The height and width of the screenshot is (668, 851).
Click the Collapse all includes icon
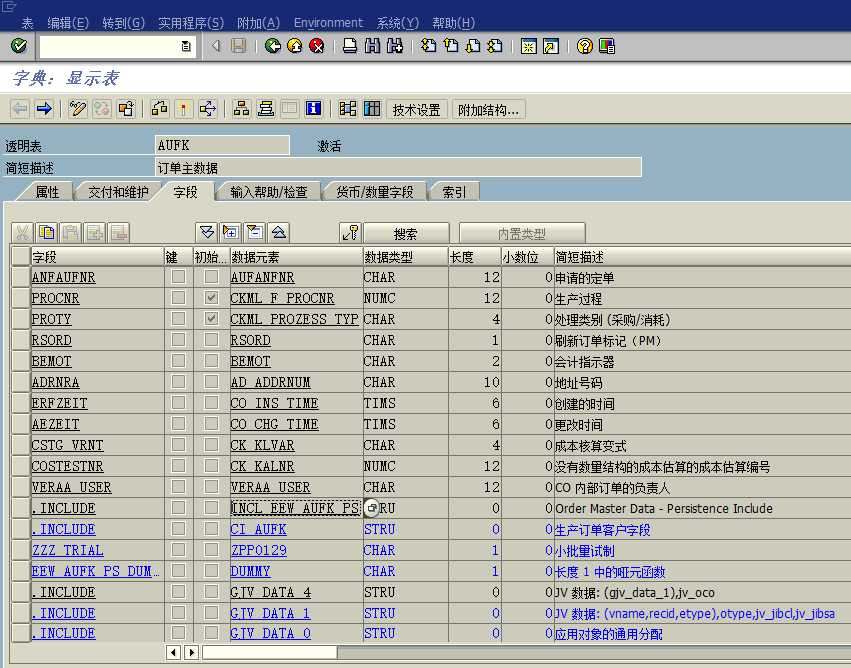pyautogui.click(x=279, y=233)
